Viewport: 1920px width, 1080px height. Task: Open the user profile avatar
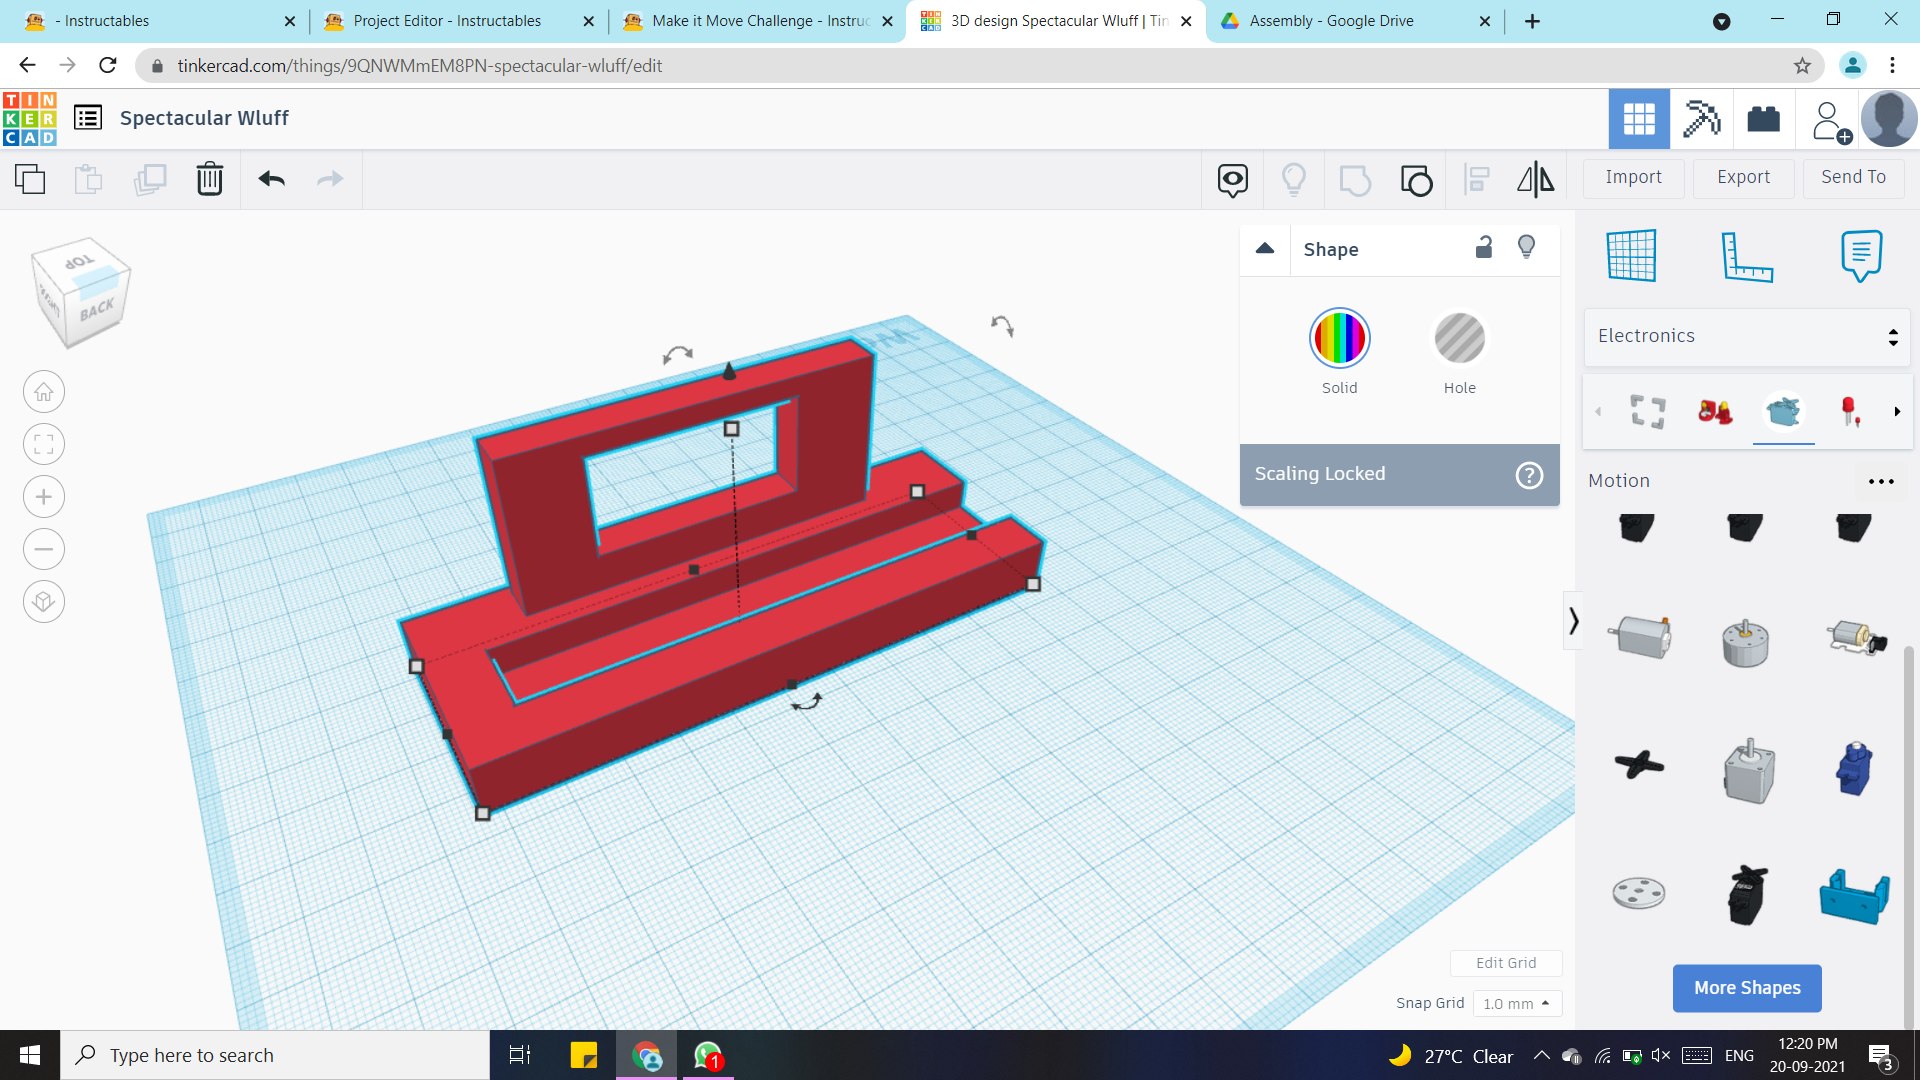click(1889, 119)
